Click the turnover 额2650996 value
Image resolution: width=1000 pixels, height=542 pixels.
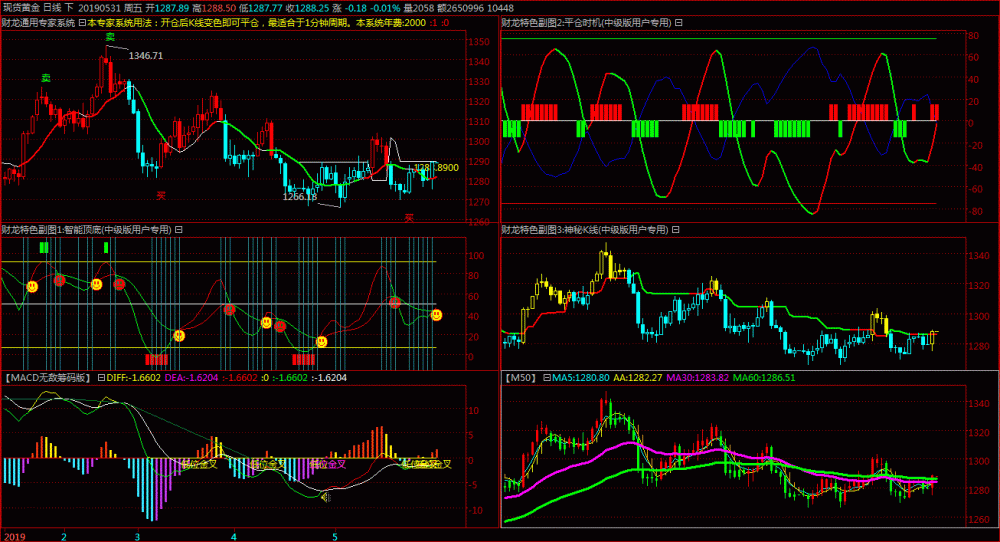[x=458, y=8]
